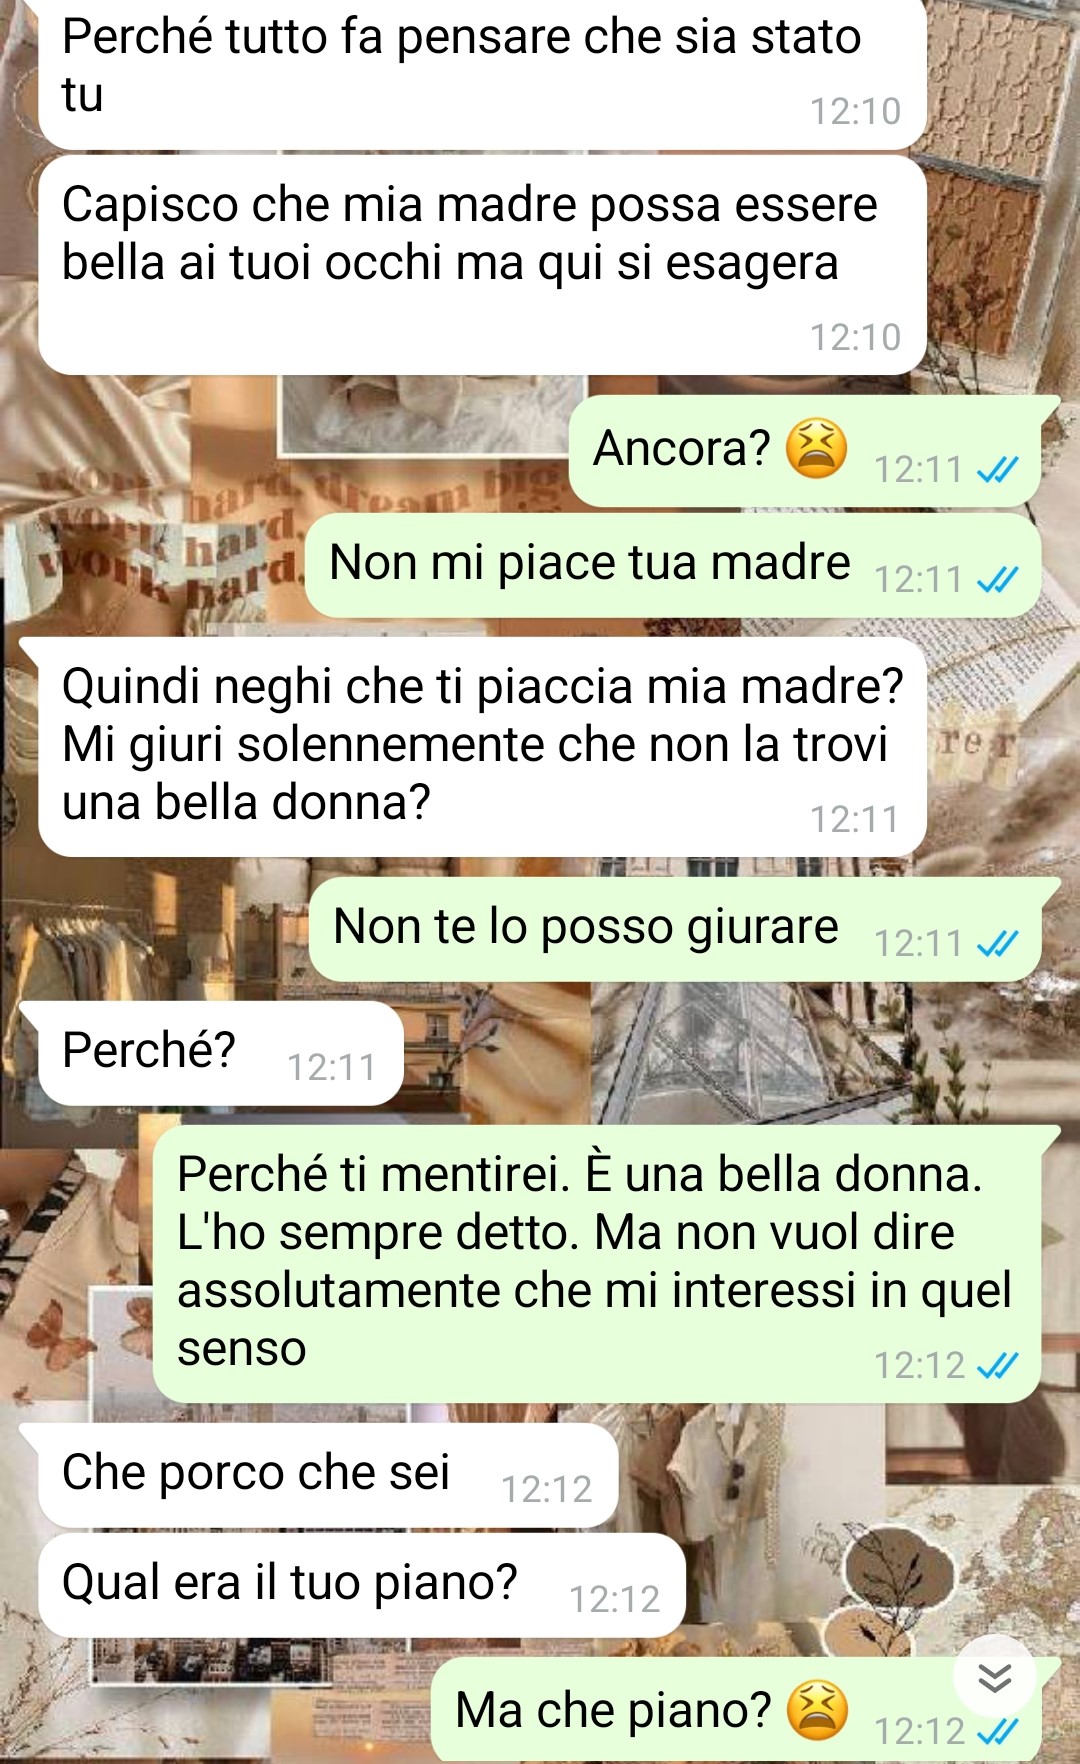This screenshot has width=1080, height=1764.
Task: Tap the scroll-to-bottom double chevron button
Action: (x=994, y=1678)
